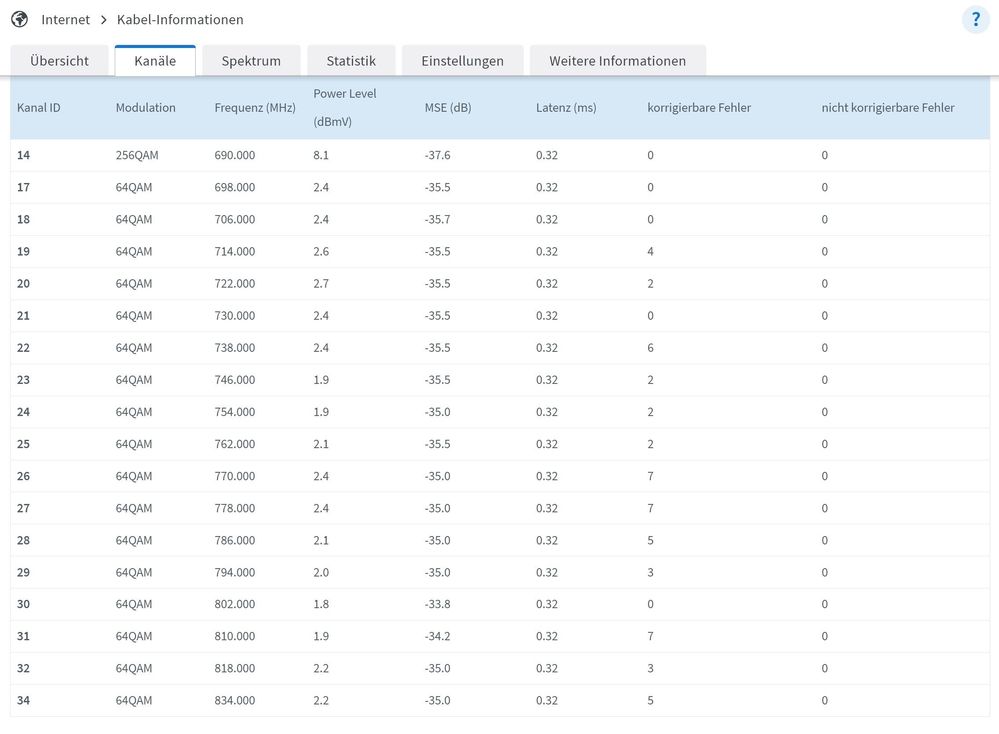
Task: Click the 810.000 frequency value
Action: (234, 636)
